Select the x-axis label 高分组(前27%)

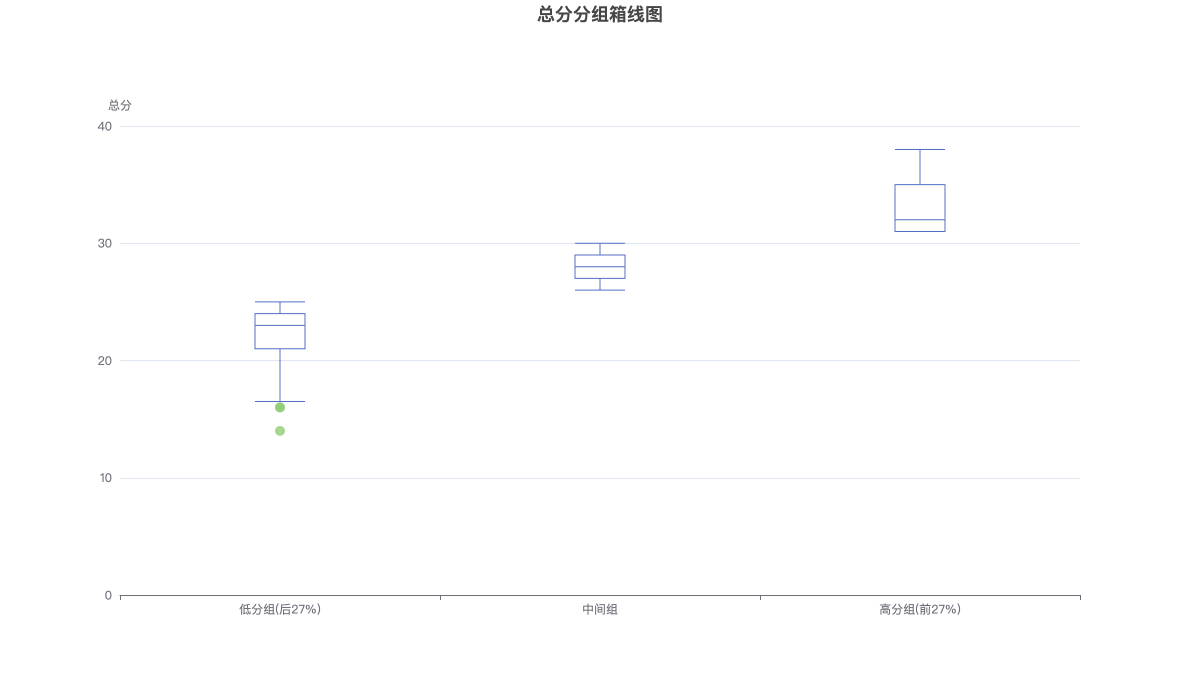coord(920,609)
